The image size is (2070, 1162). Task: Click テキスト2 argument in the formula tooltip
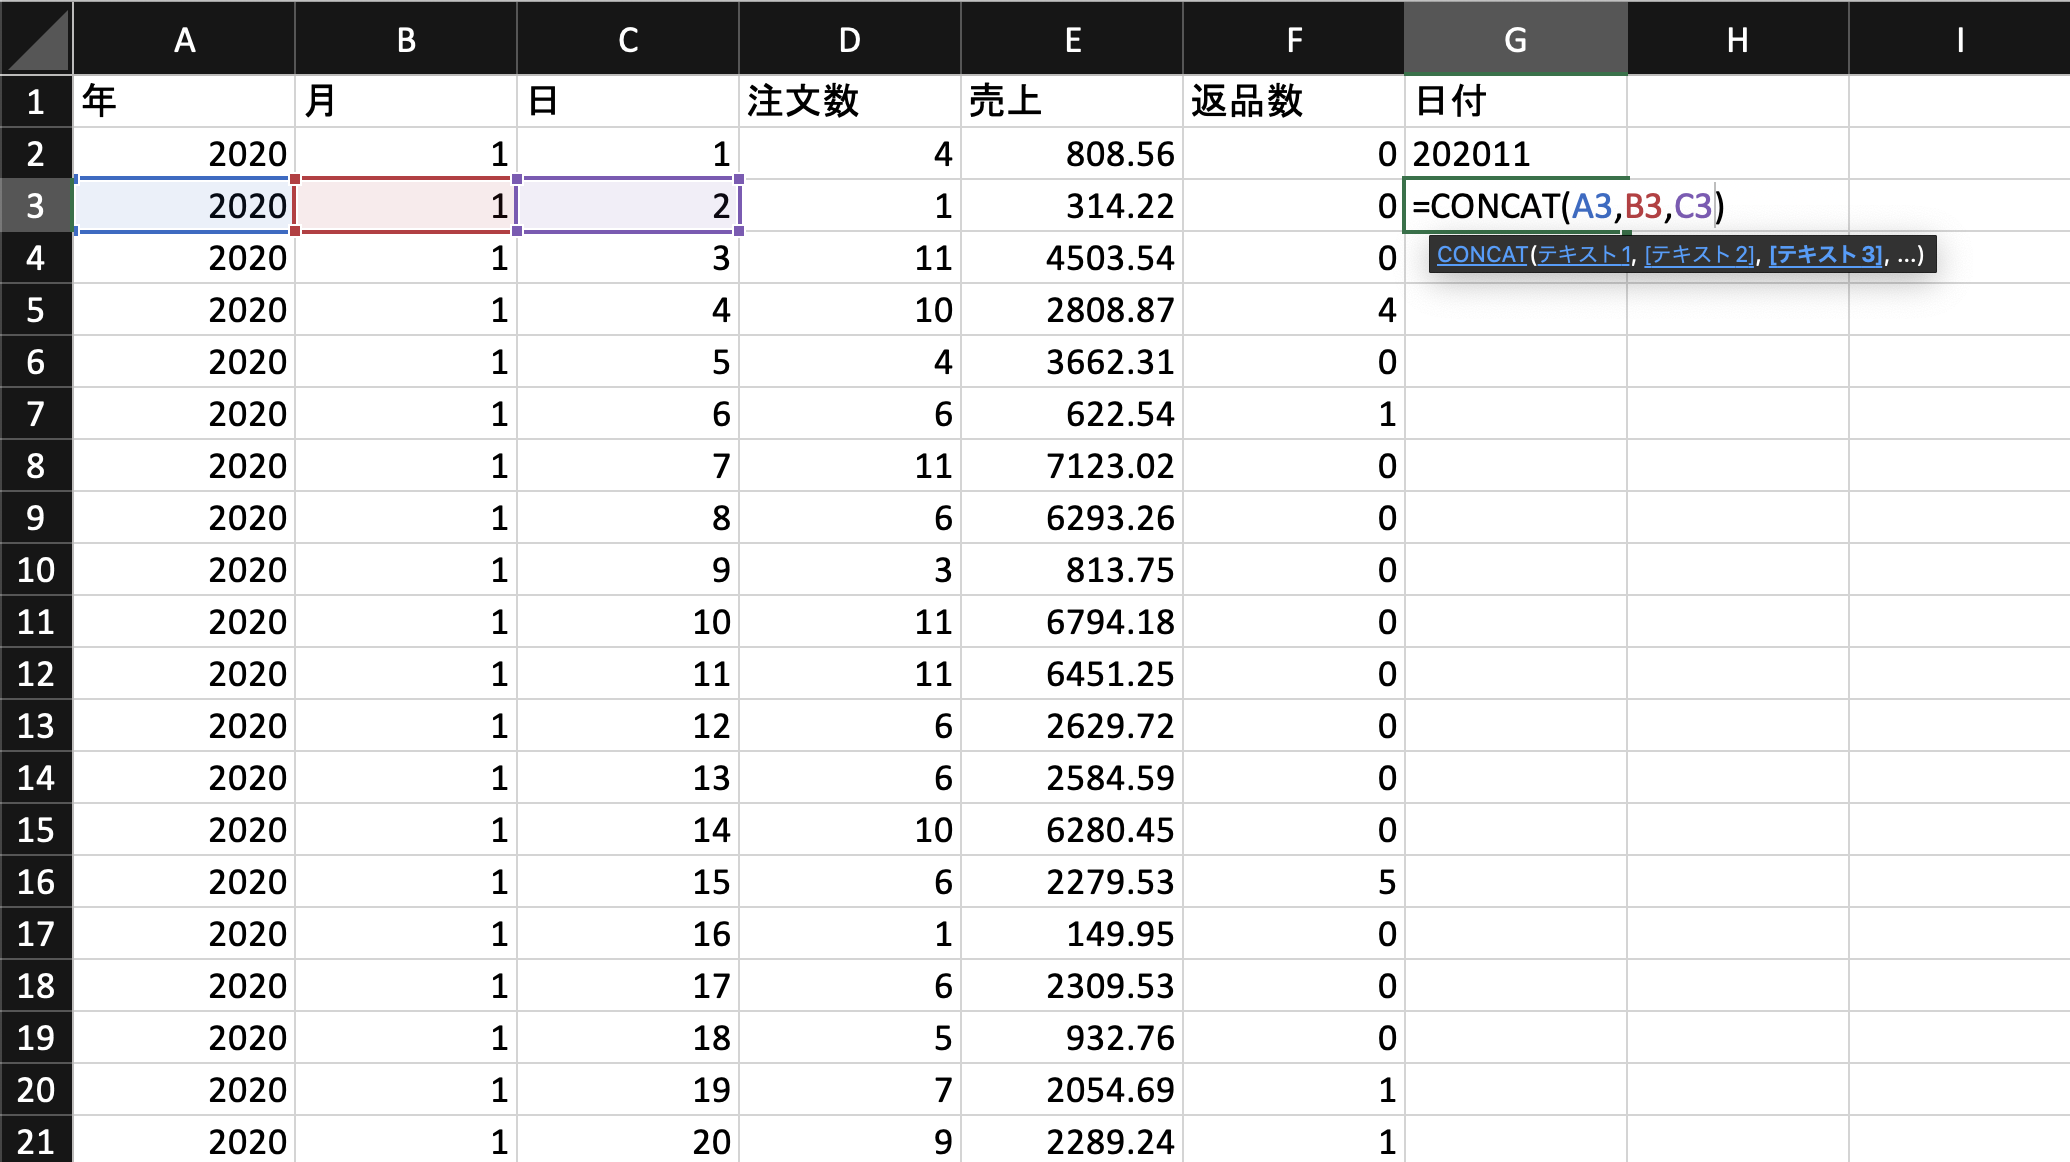1699,255
